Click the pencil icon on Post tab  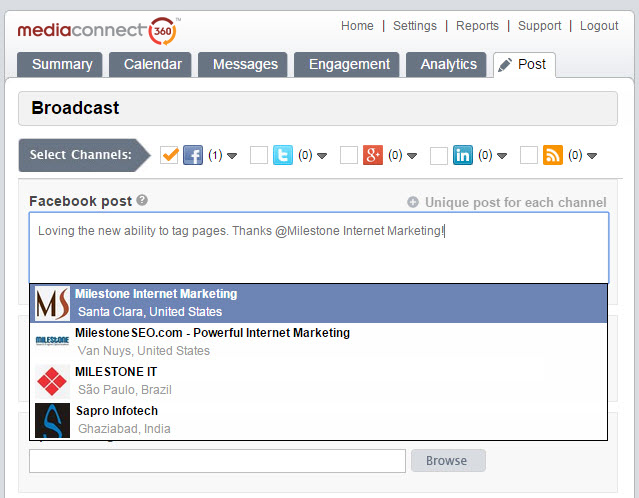[x=505, y=65]
